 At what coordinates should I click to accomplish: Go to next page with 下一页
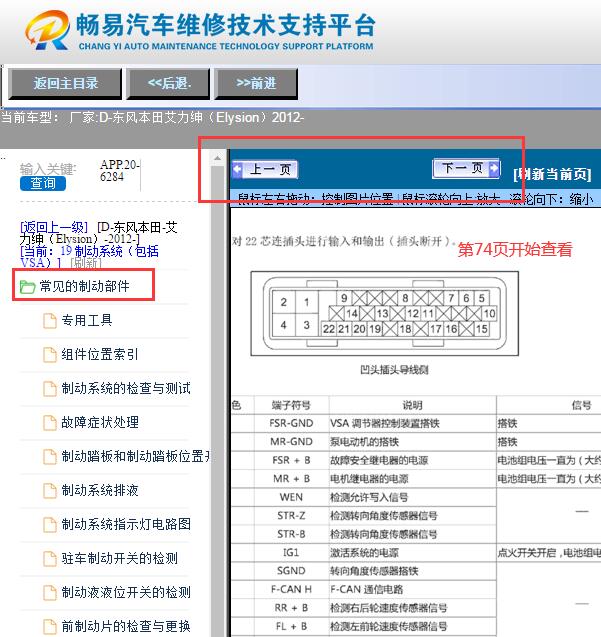tap(466, 168)
